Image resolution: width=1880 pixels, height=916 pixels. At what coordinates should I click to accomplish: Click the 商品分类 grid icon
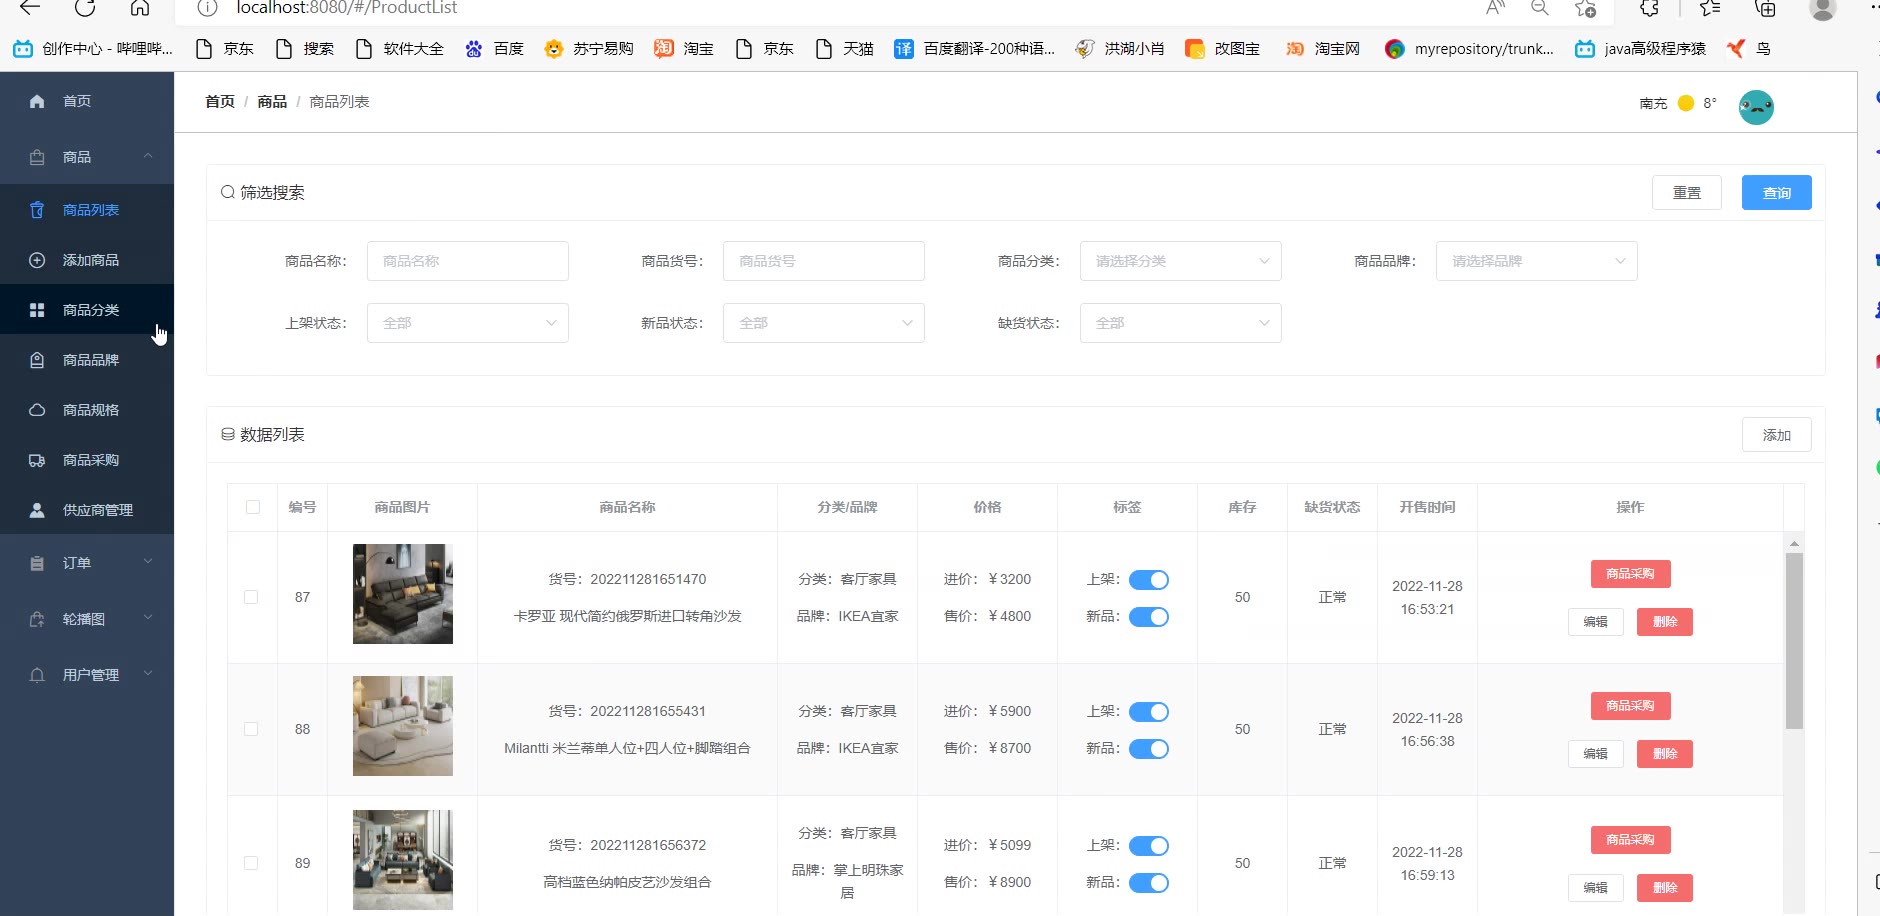coord(37,310)
